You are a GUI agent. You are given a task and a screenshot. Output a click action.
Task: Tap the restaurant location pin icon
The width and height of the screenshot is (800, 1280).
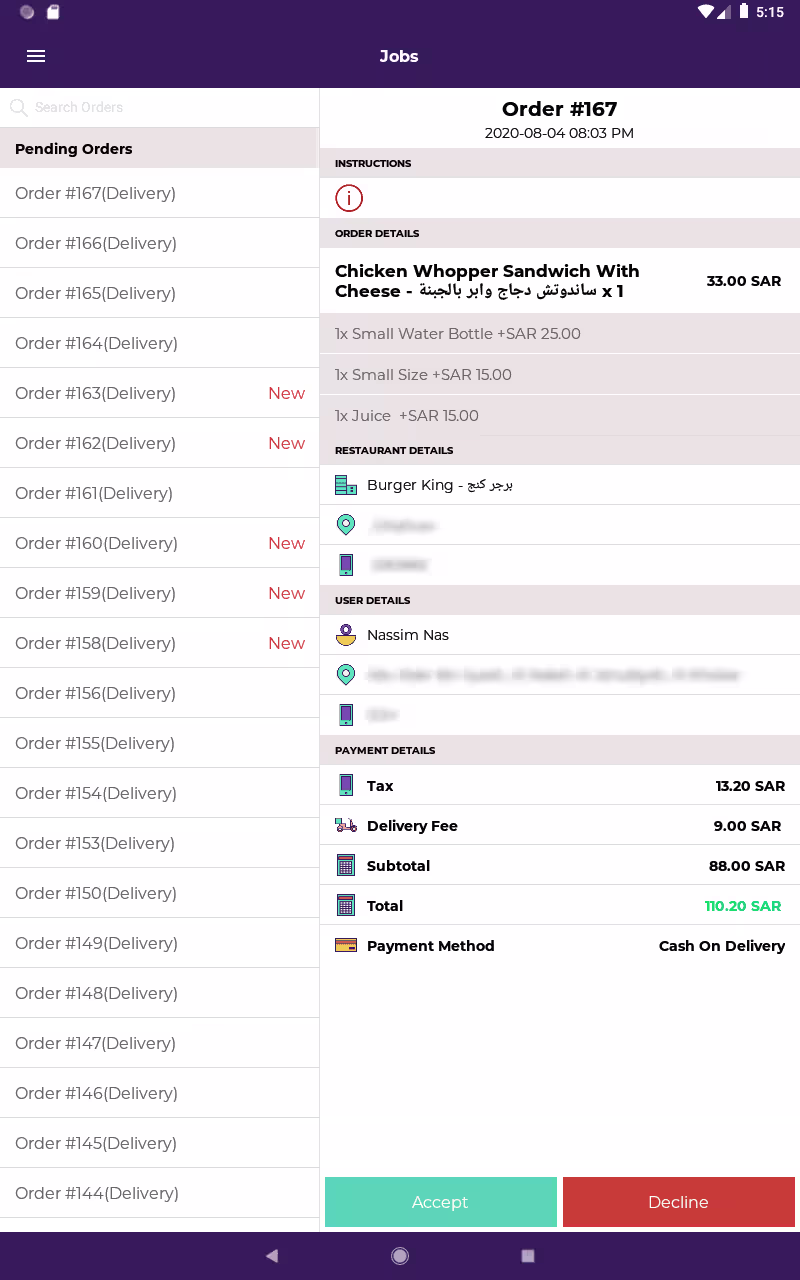pos(346,525)
